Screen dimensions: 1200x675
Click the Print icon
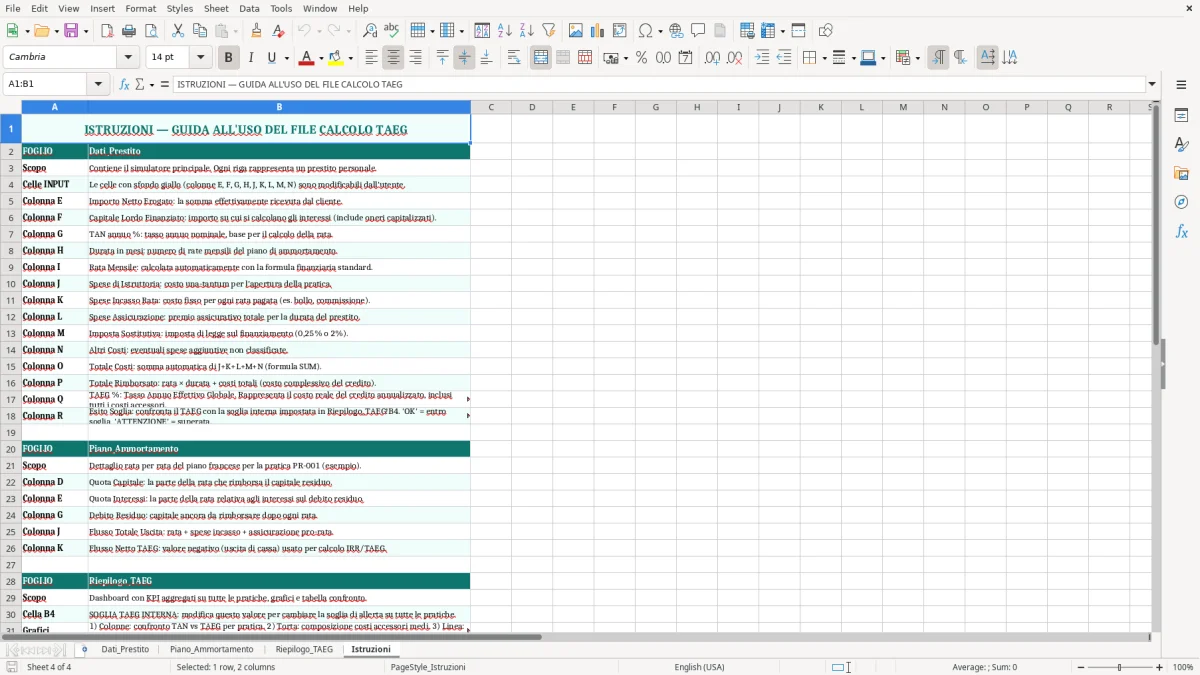[129, 31]
